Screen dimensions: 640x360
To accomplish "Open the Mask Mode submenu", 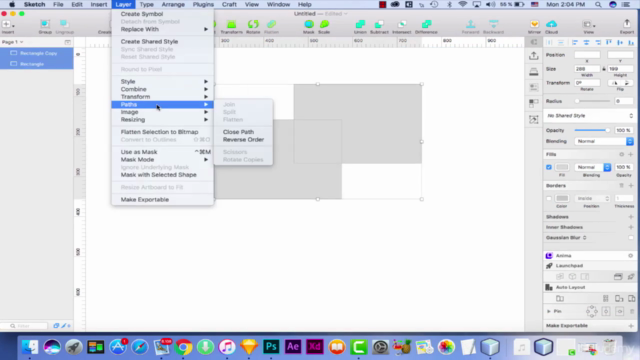I will tap(162, 160).
